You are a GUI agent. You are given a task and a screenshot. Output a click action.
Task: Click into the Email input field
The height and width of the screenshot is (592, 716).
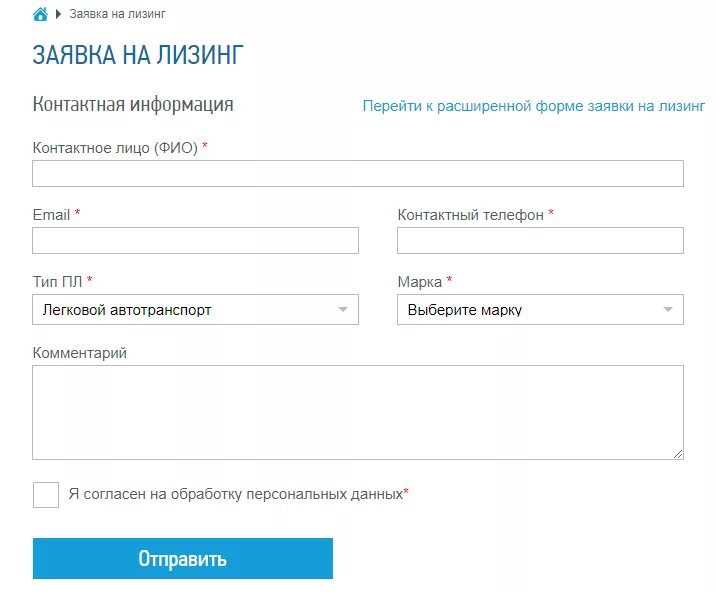click(195, 240)
